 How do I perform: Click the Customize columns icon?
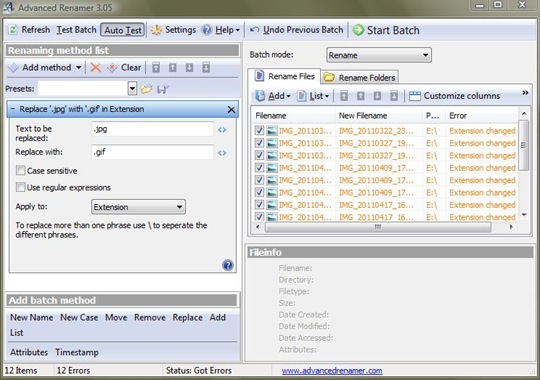click(415, 96)
